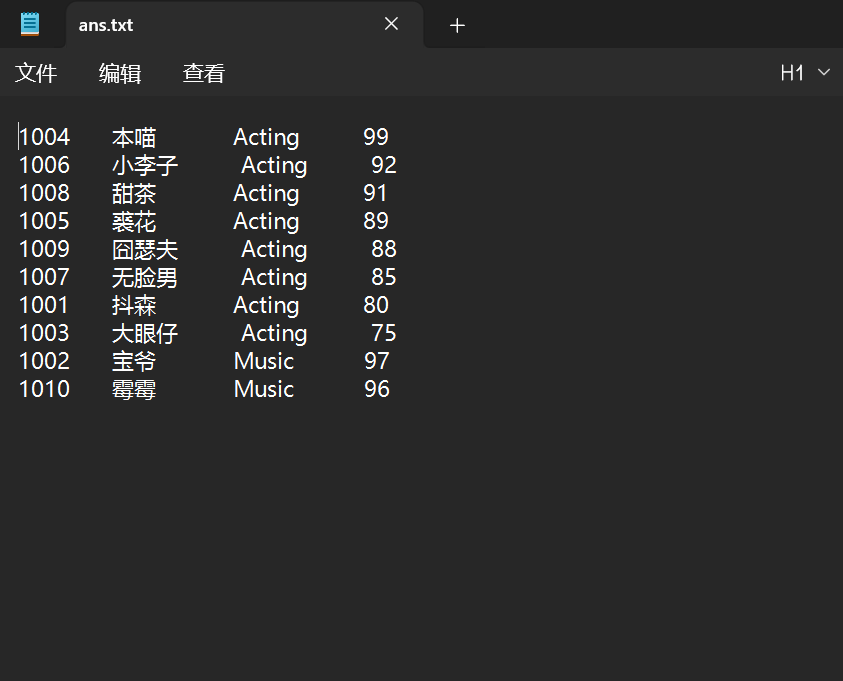843x681 pixels.
Task: Click the word Music beside 宝爷
Action: click(x=264, y=361)
